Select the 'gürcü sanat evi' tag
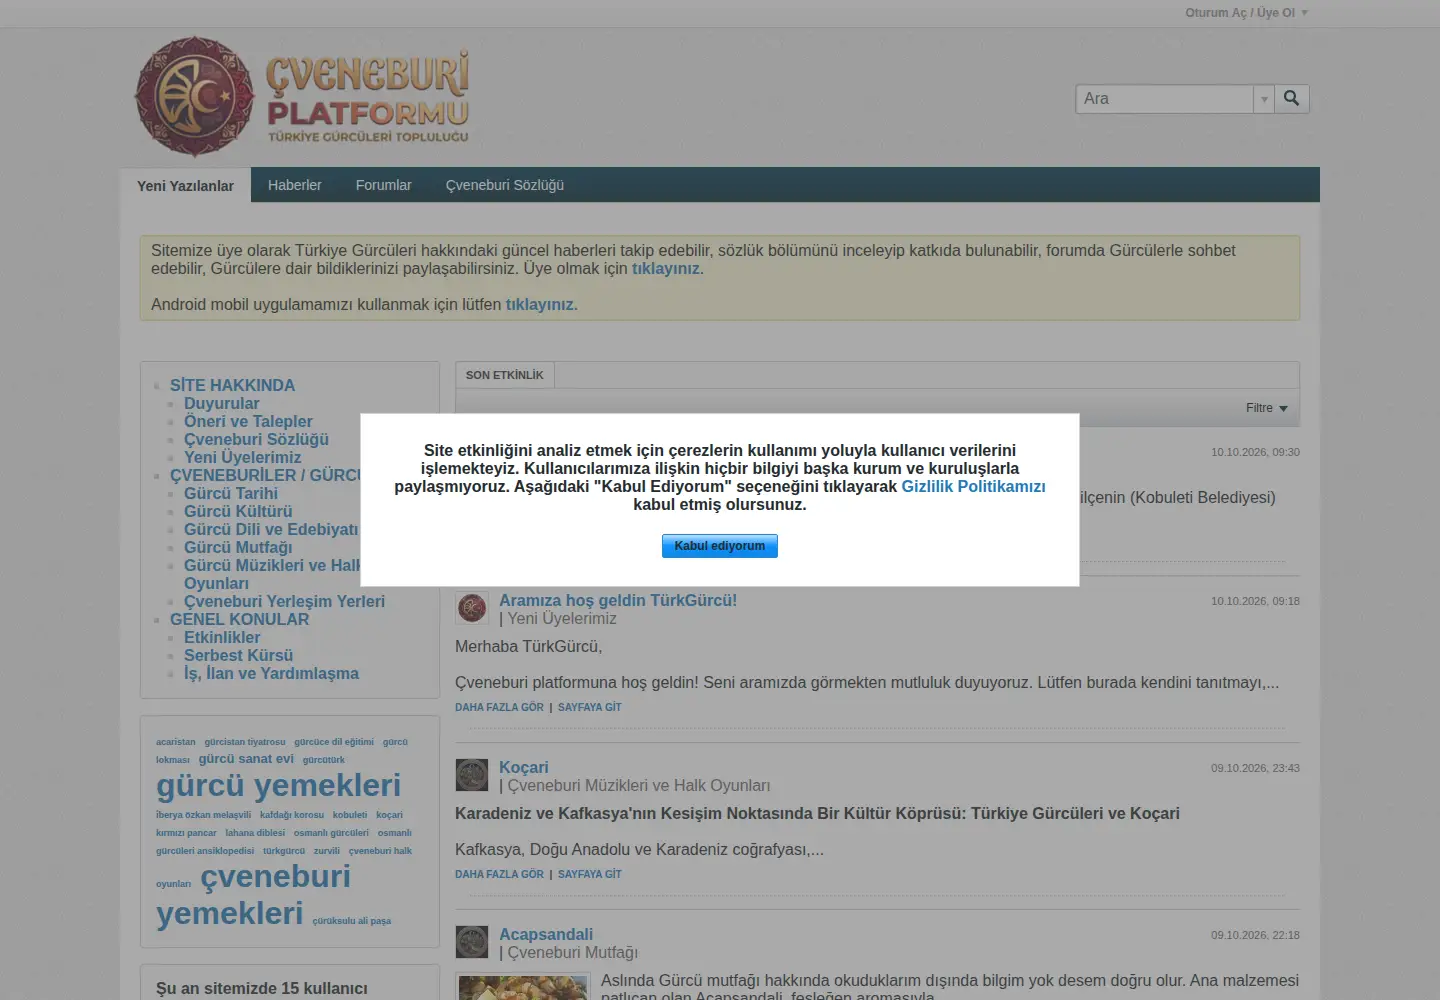This screenshot has height=1000, width=1440. 246,759
